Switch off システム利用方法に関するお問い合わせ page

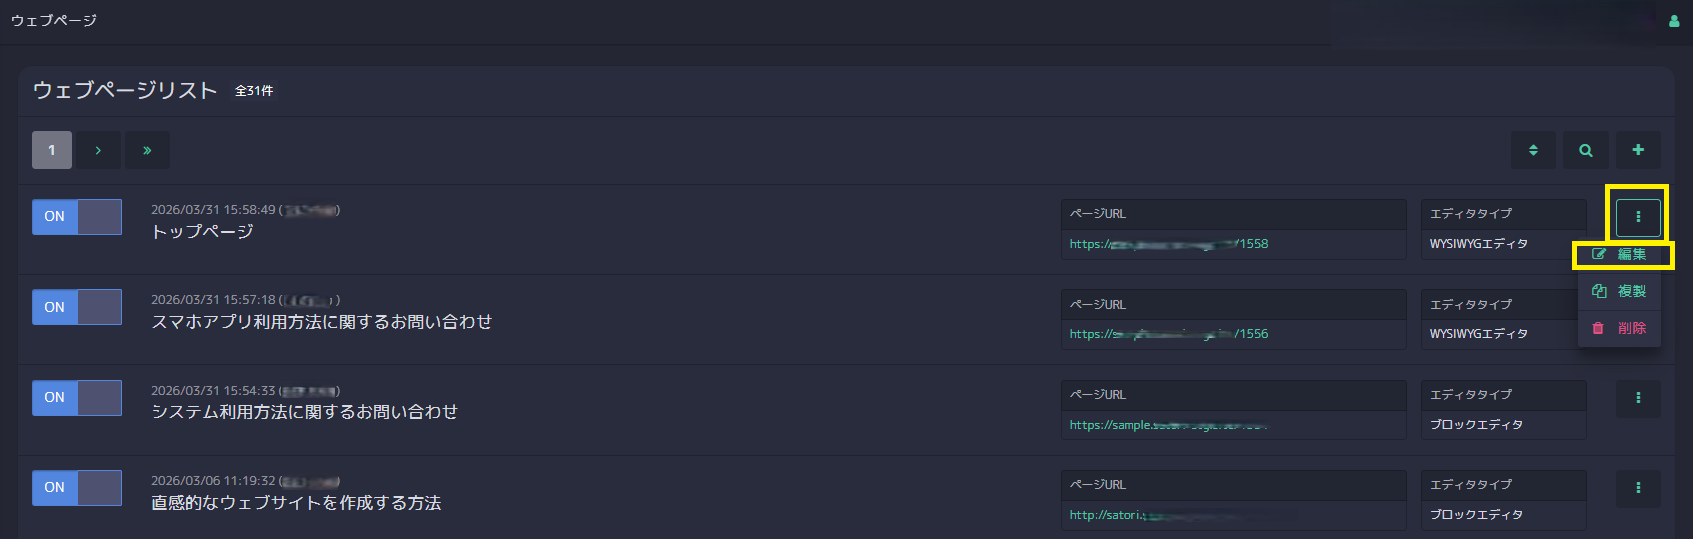coord(77,398)
